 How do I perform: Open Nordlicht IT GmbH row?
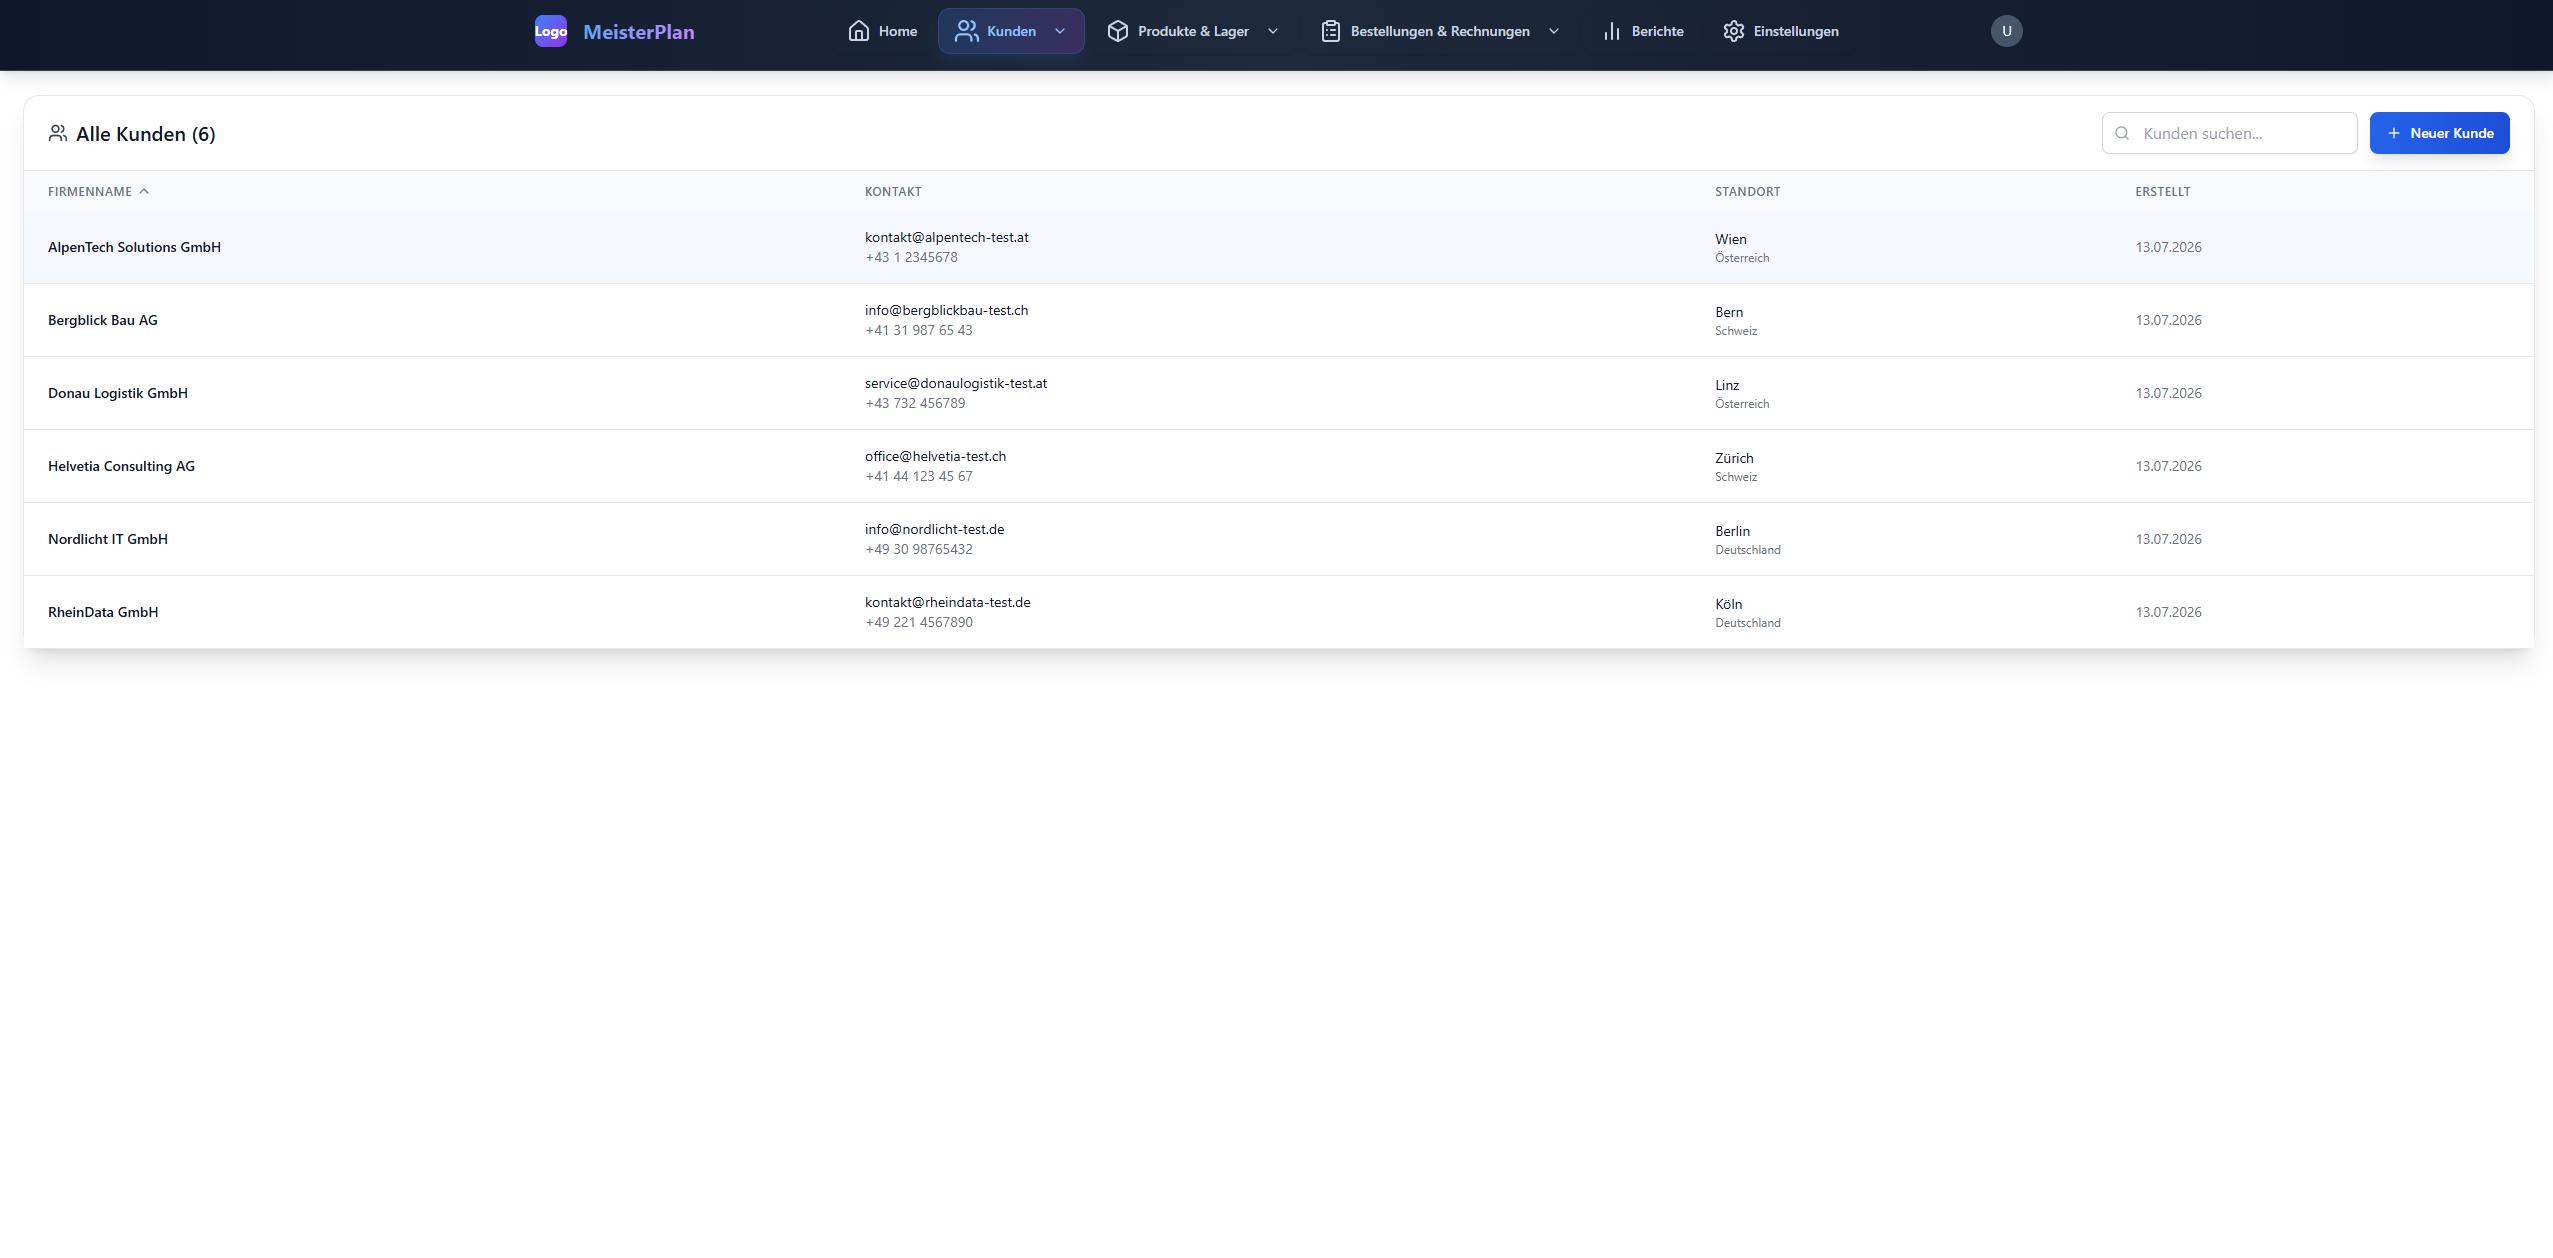[x=1278, y=539]
